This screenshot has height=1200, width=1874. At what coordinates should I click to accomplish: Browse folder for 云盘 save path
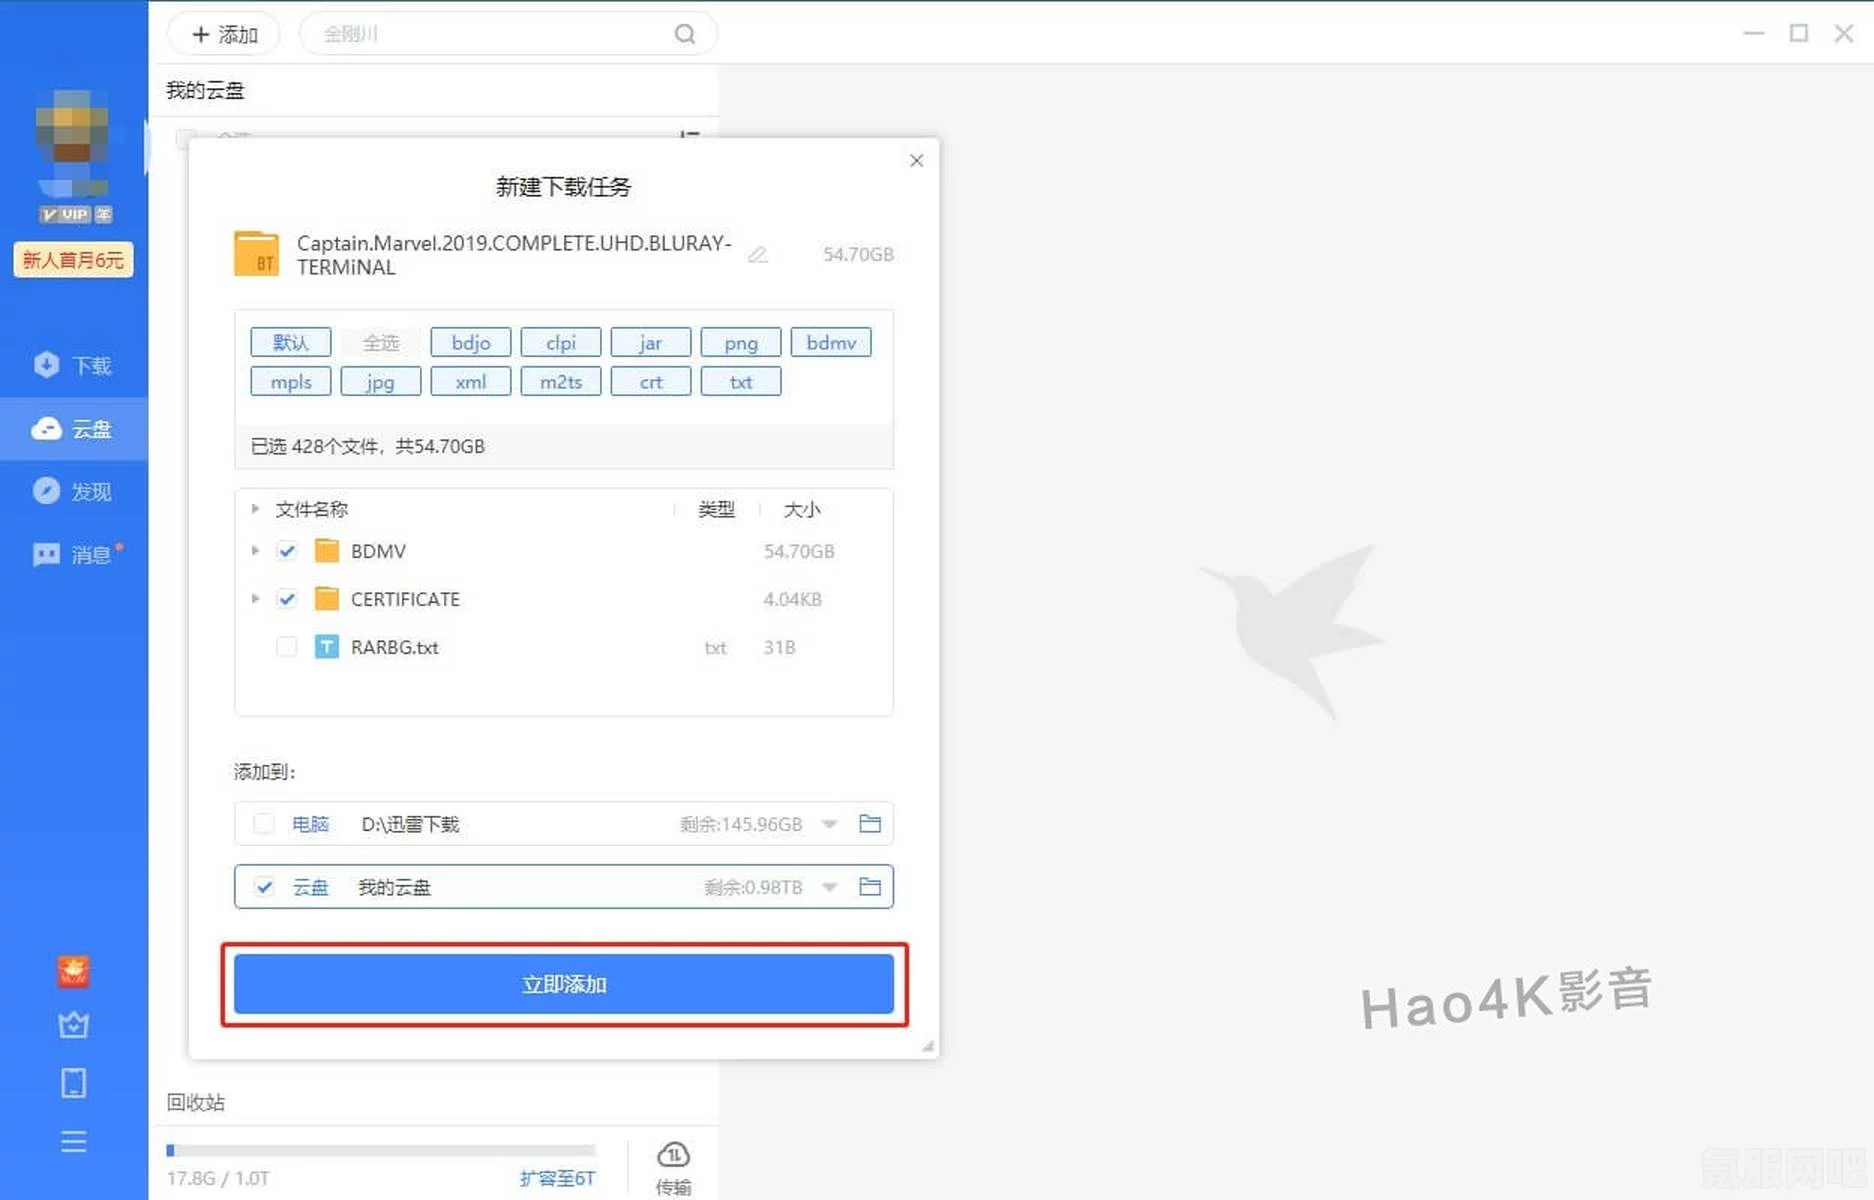tap(870, 886)
